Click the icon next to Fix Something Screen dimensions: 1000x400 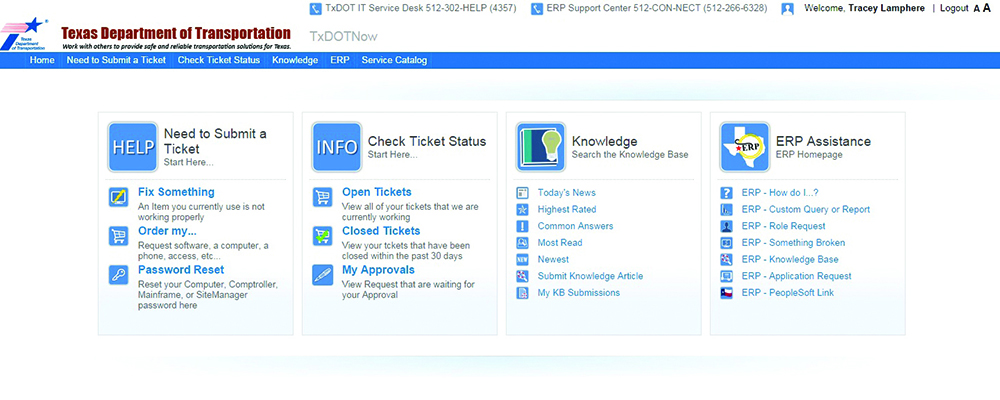pos(119,197)
